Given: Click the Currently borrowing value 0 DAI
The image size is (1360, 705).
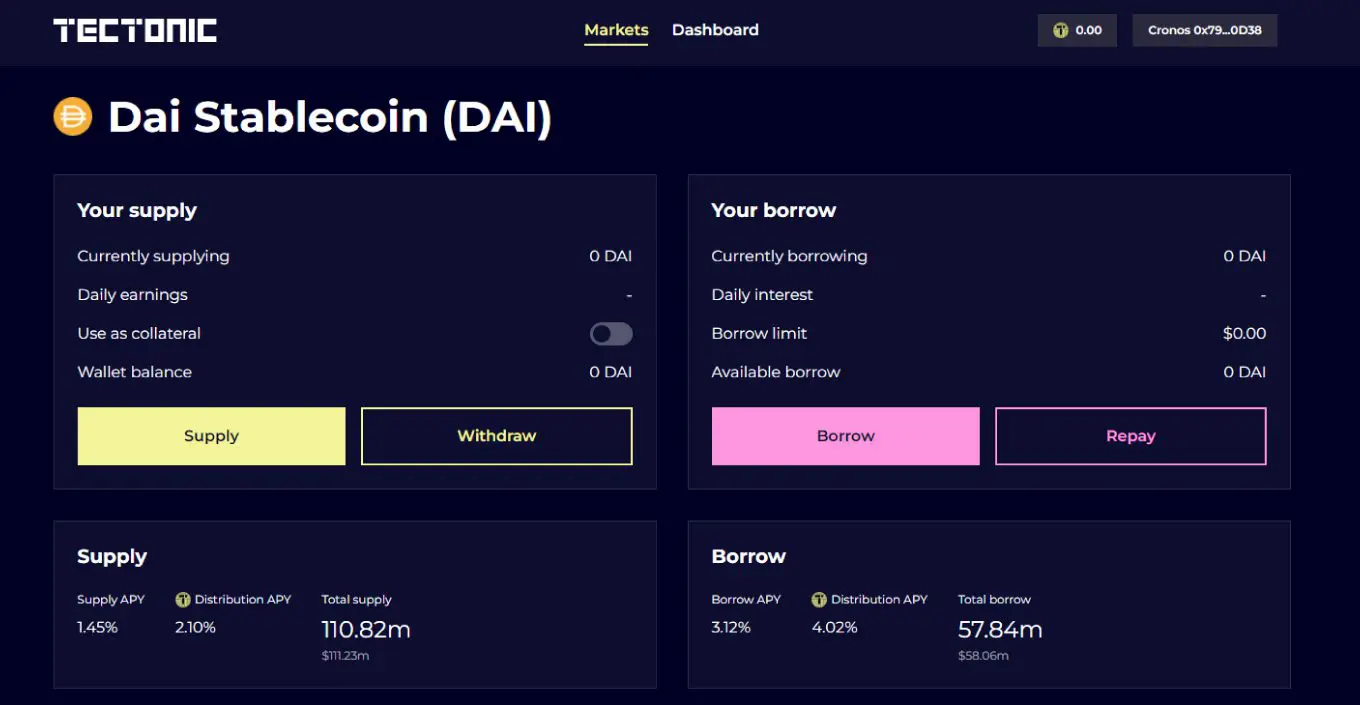Looking at the screenshot, I should tap(1245, 256).
